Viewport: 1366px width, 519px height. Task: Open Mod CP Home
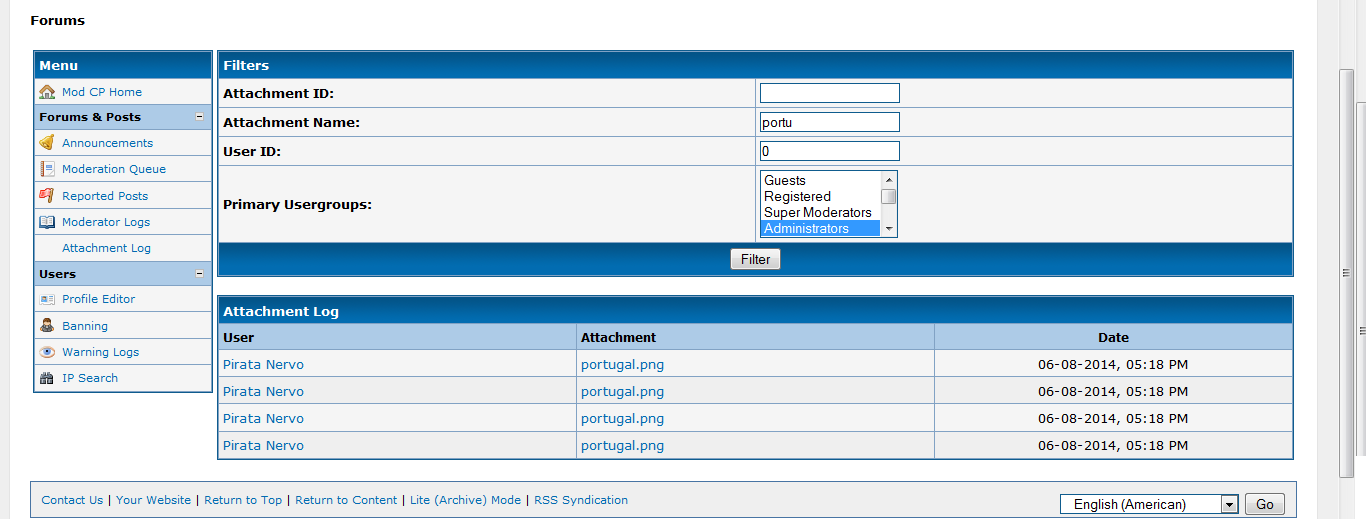[x=102, y=92]
